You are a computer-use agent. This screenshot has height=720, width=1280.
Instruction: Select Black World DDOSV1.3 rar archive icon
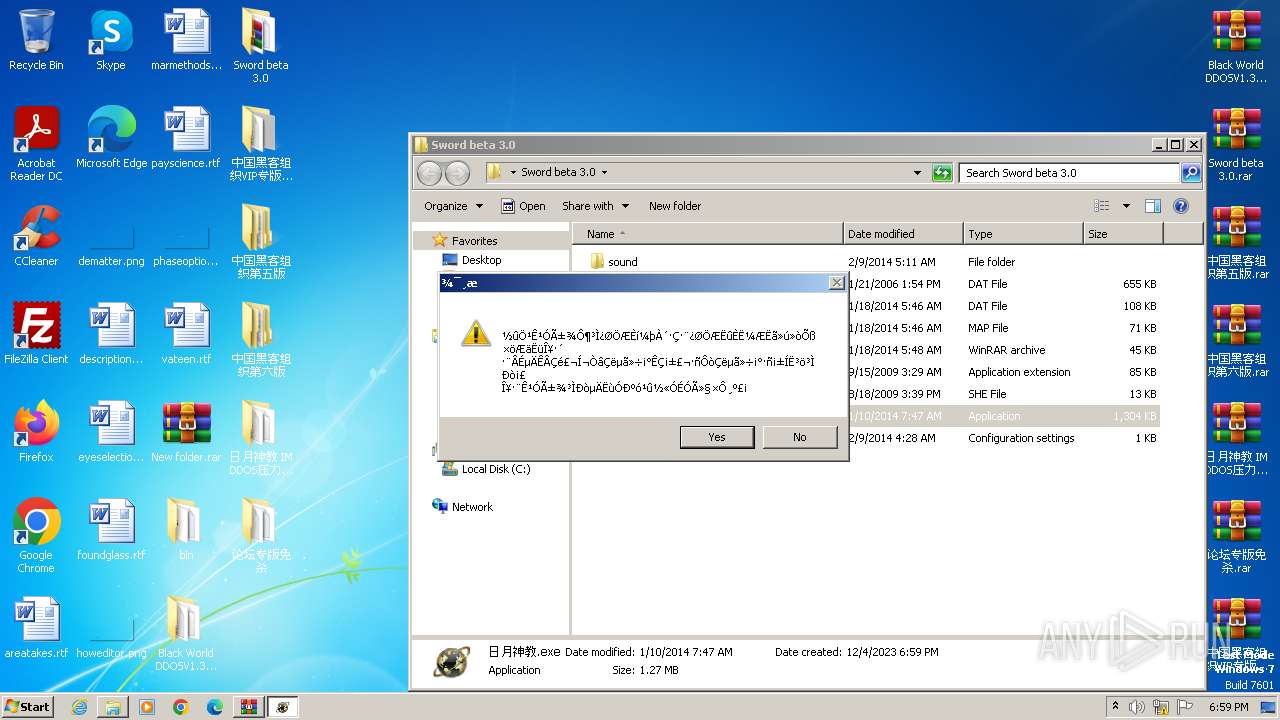pyautogui.click(x=1236, y=46)
